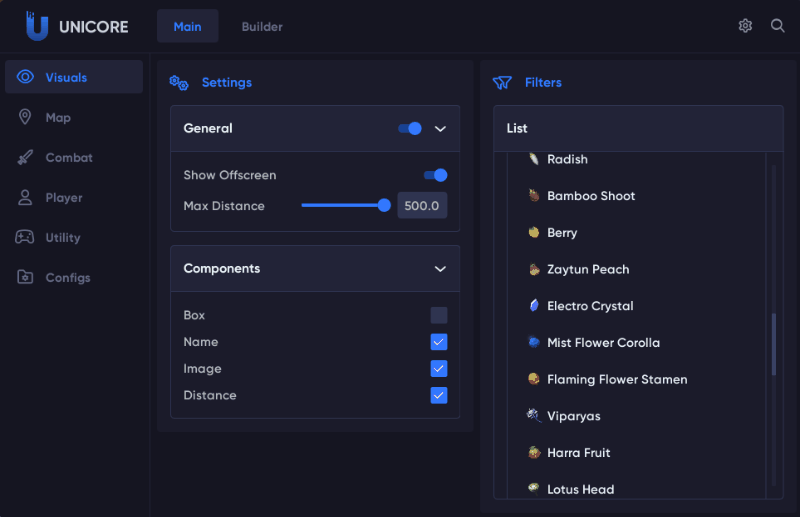Image resolution: width=800 pixels, height=517 pixels.
Task: Select the Electro Crystal icon in list
Action: (534, 306)
